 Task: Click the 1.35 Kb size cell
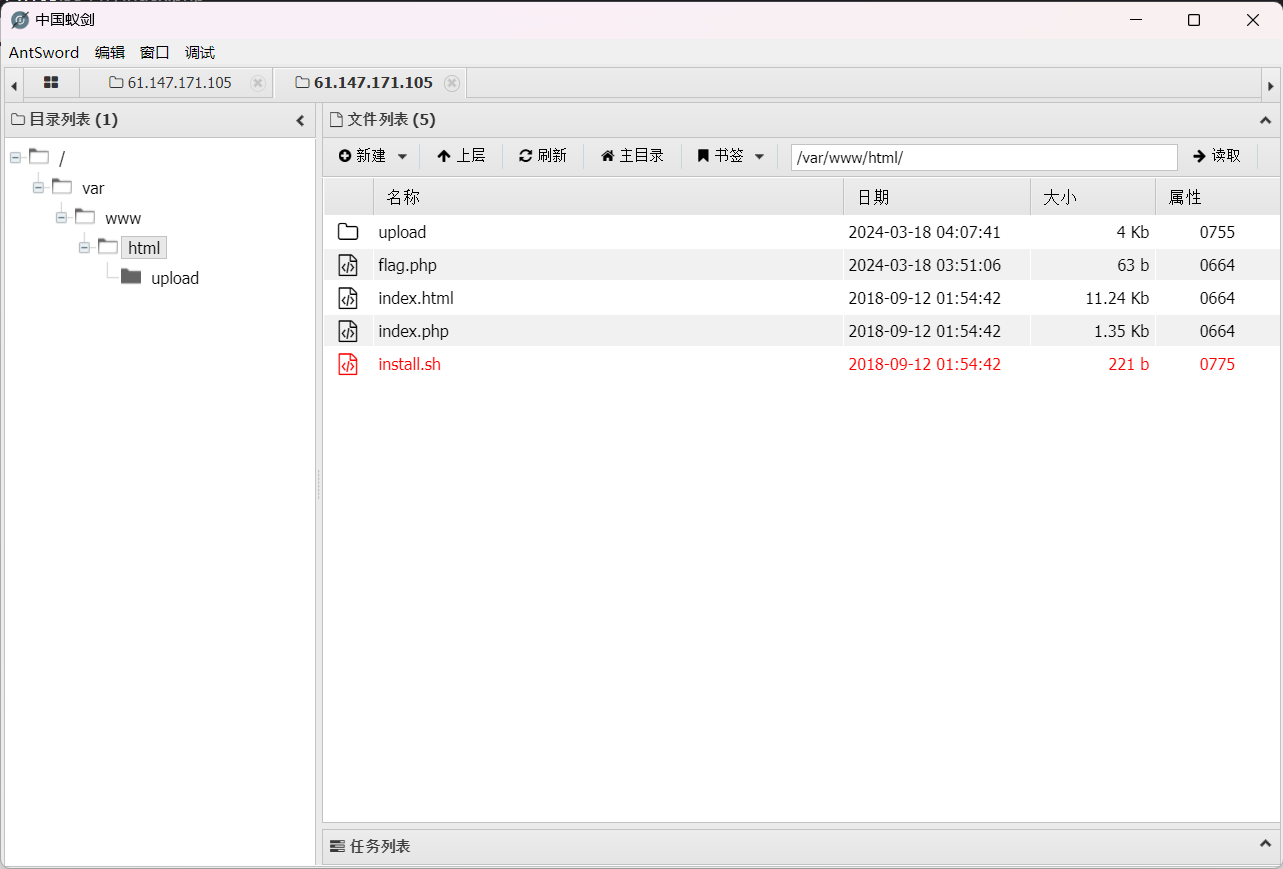[x=1122, y=331]
